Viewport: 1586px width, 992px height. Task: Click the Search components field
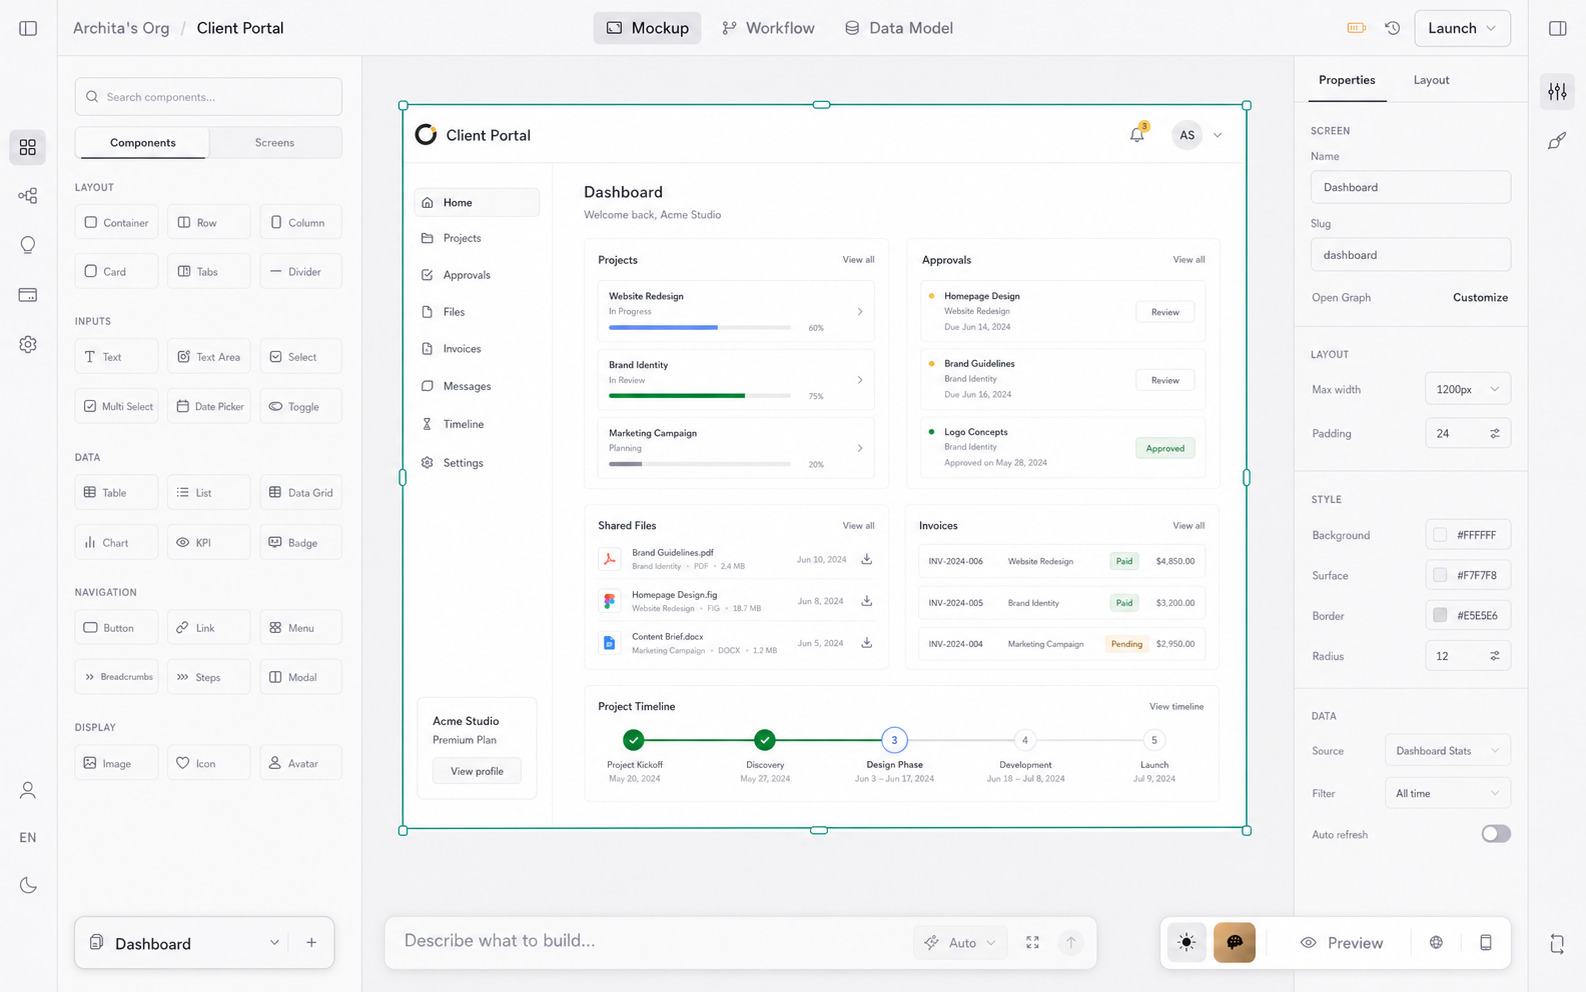pos(208,97)
